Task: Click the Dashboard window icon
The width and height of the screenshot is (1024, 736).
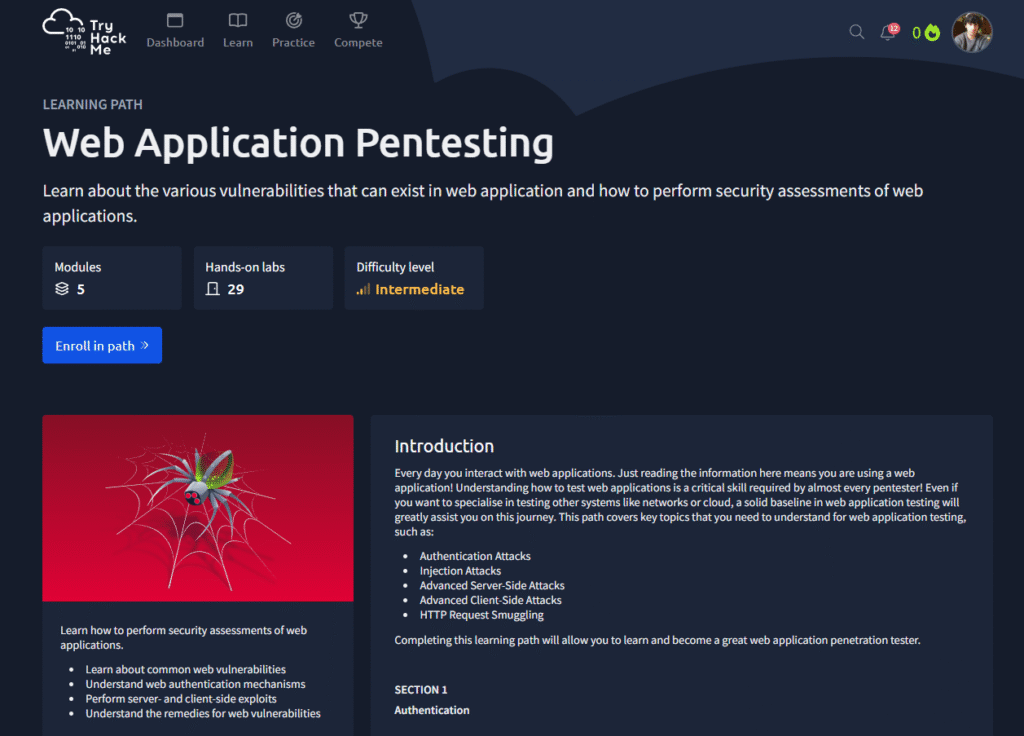Action: (175, 20)
